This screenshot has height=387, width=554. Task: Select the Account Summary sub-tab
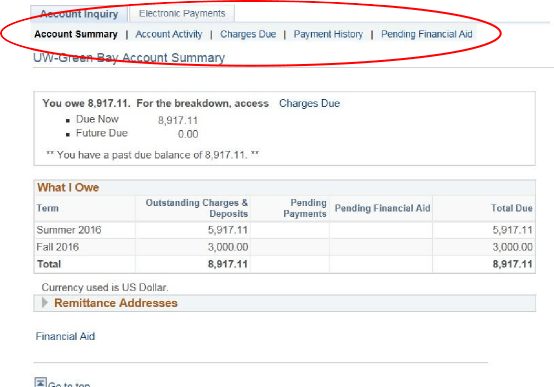coord(76,34)
